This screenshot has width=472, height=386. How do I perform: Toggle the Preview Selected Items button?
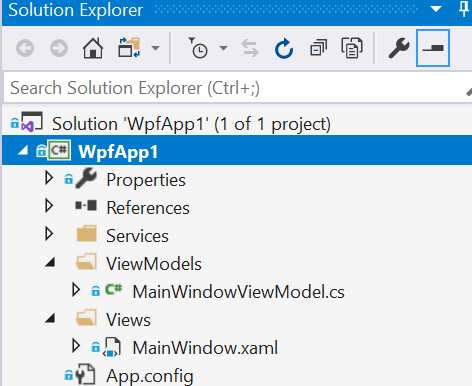[x=433, y=48]
